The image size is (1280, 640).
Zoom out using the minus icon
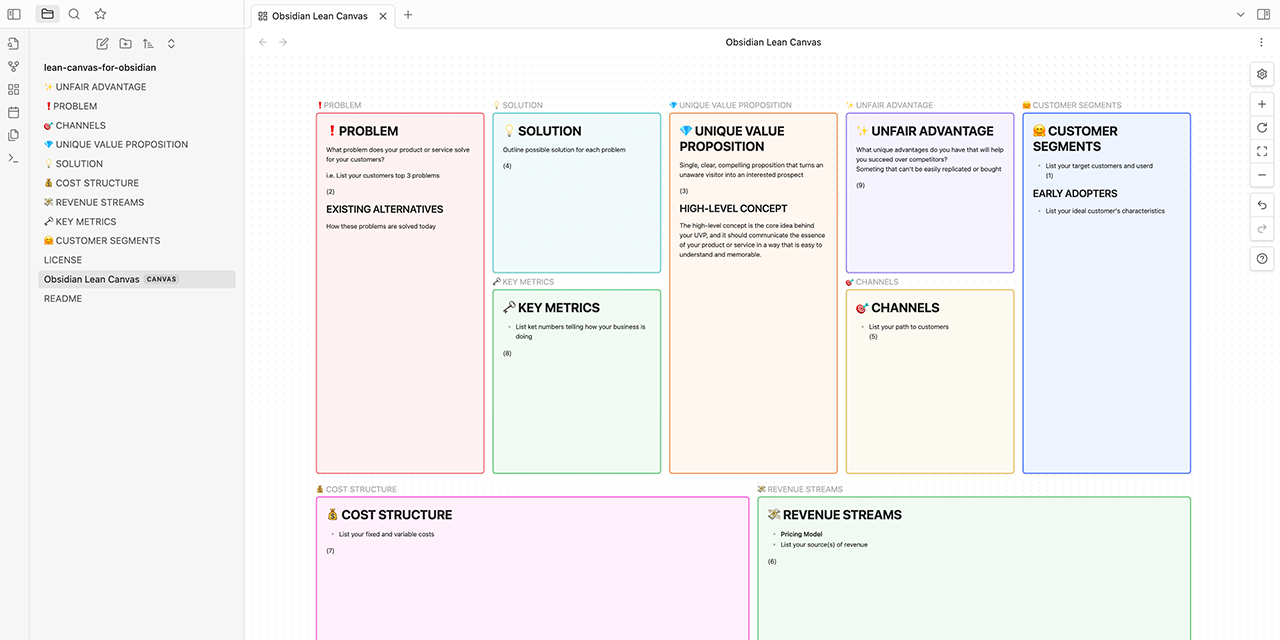1261,175
